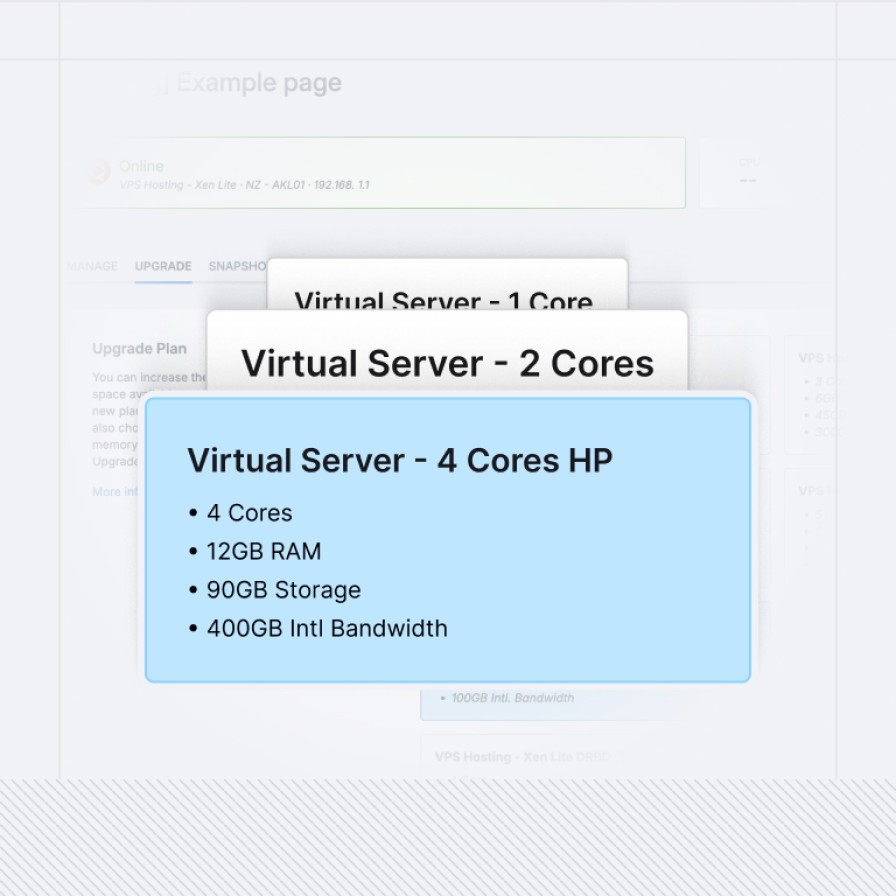Go to the SNAPSHOT tab
Image resolution: width=896 pixels, height=896 pixels.
237,267
